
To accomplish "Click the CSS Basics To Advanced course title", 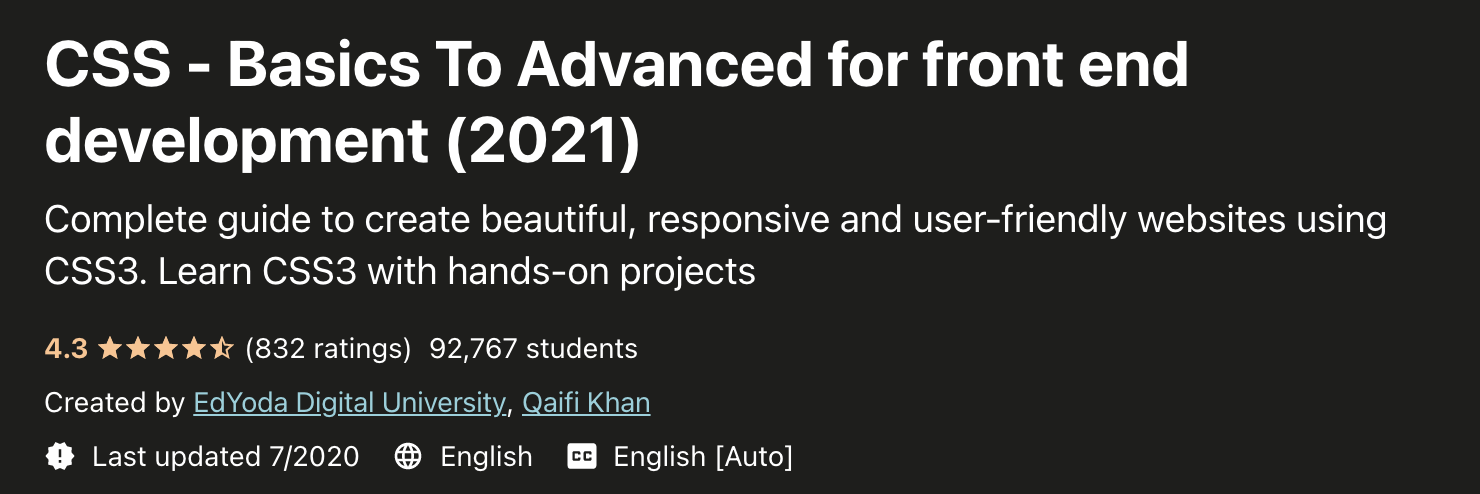I will tap(617, 103).
